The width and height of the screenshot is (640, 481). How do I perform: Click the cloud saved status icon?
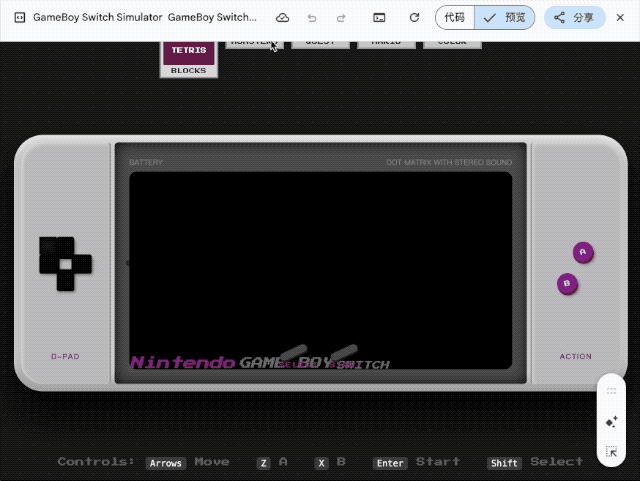(x=282, y=18)
